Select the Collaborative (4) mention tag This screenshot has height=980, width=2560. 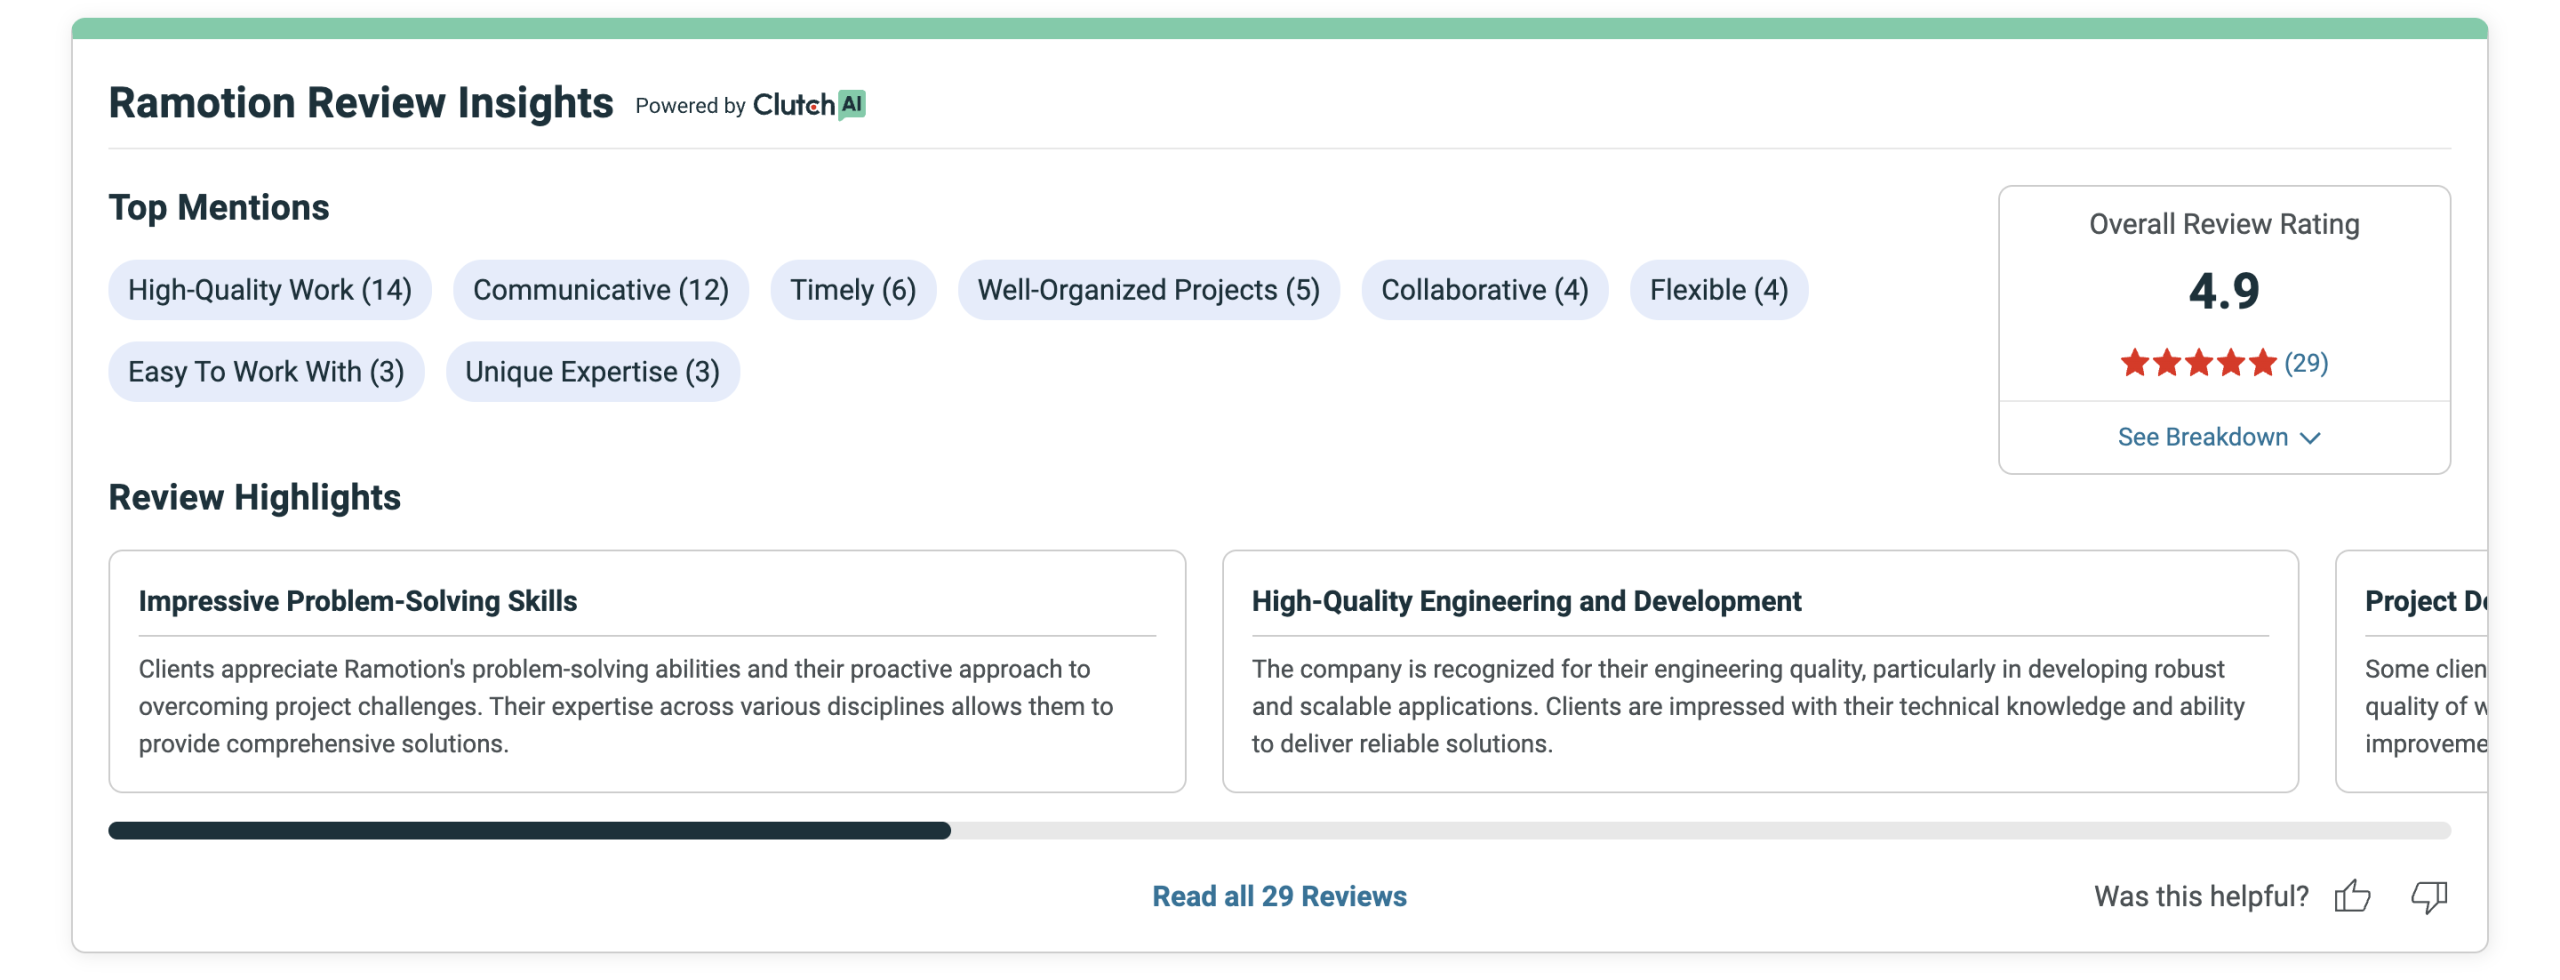[x=1483, y=290]
